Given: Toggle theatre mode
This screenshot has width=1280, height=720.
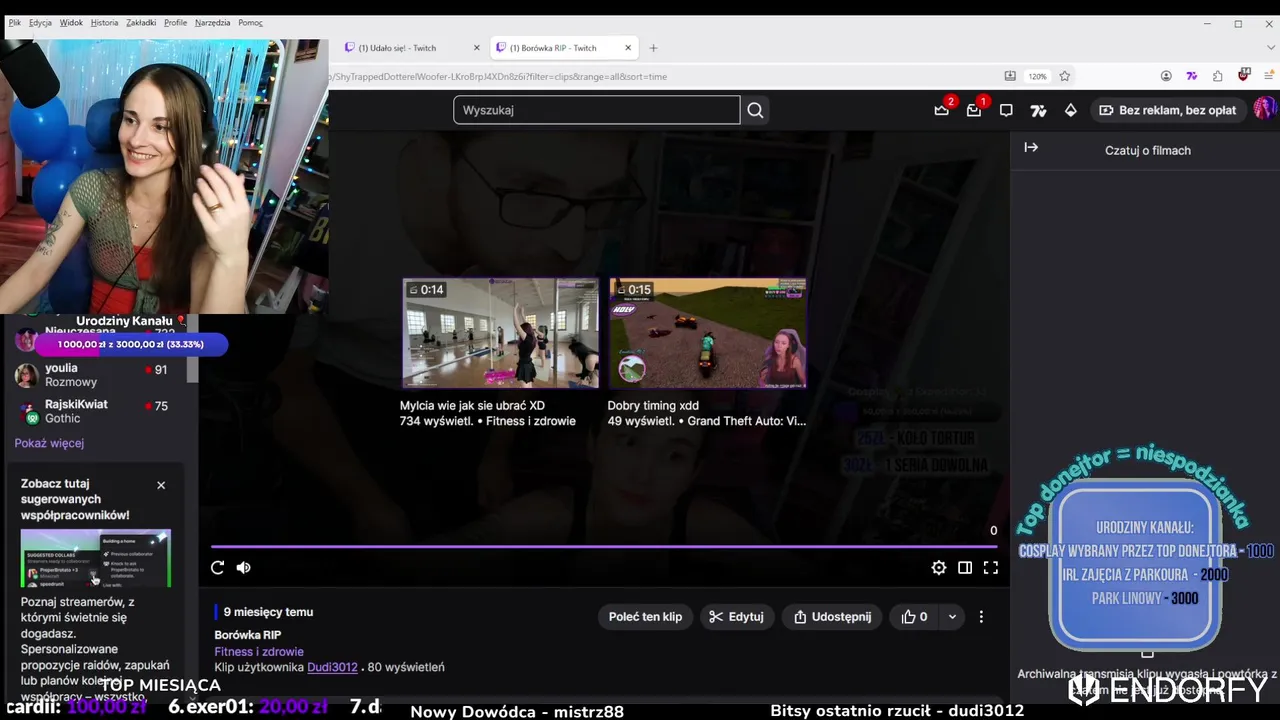Looking at the screenshot, I should [964, 568].
